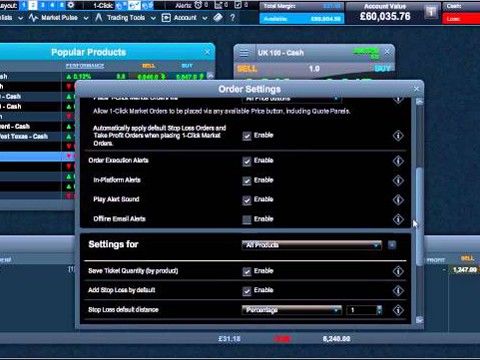Screen dimensions: 480x360
Task: Click the small square button beside All Products
Action: 392,245
